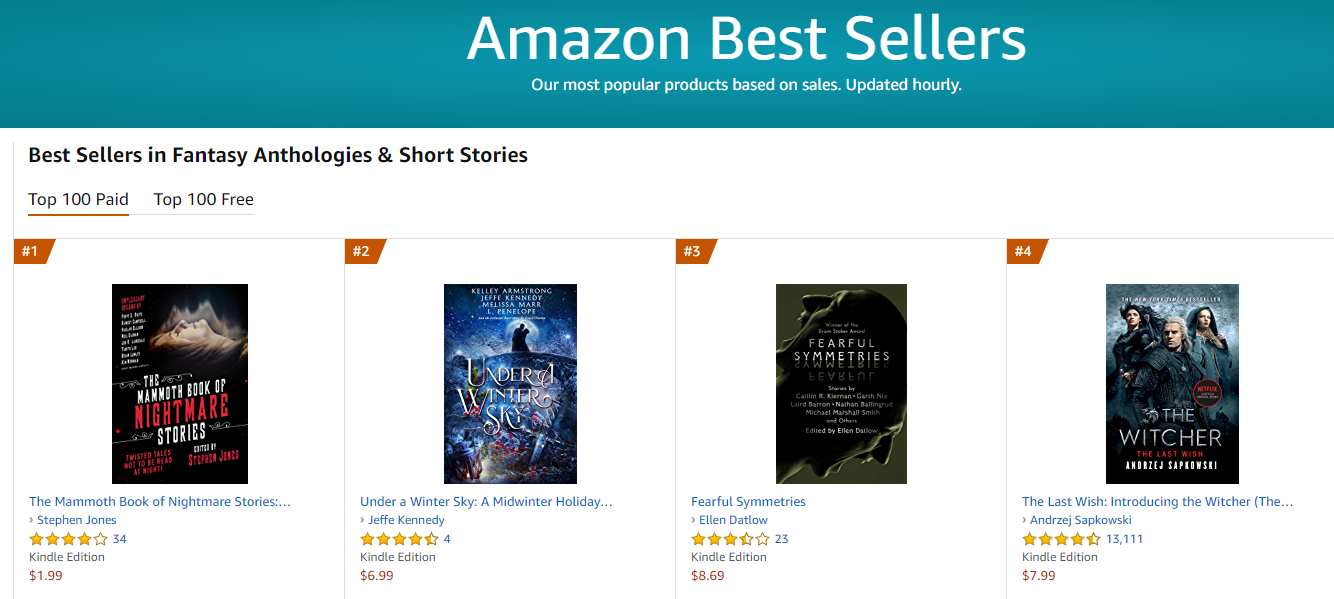Select the Top 100 Paid tab
This screenshot has width=1334, height=599.
(x=78, y=199)
